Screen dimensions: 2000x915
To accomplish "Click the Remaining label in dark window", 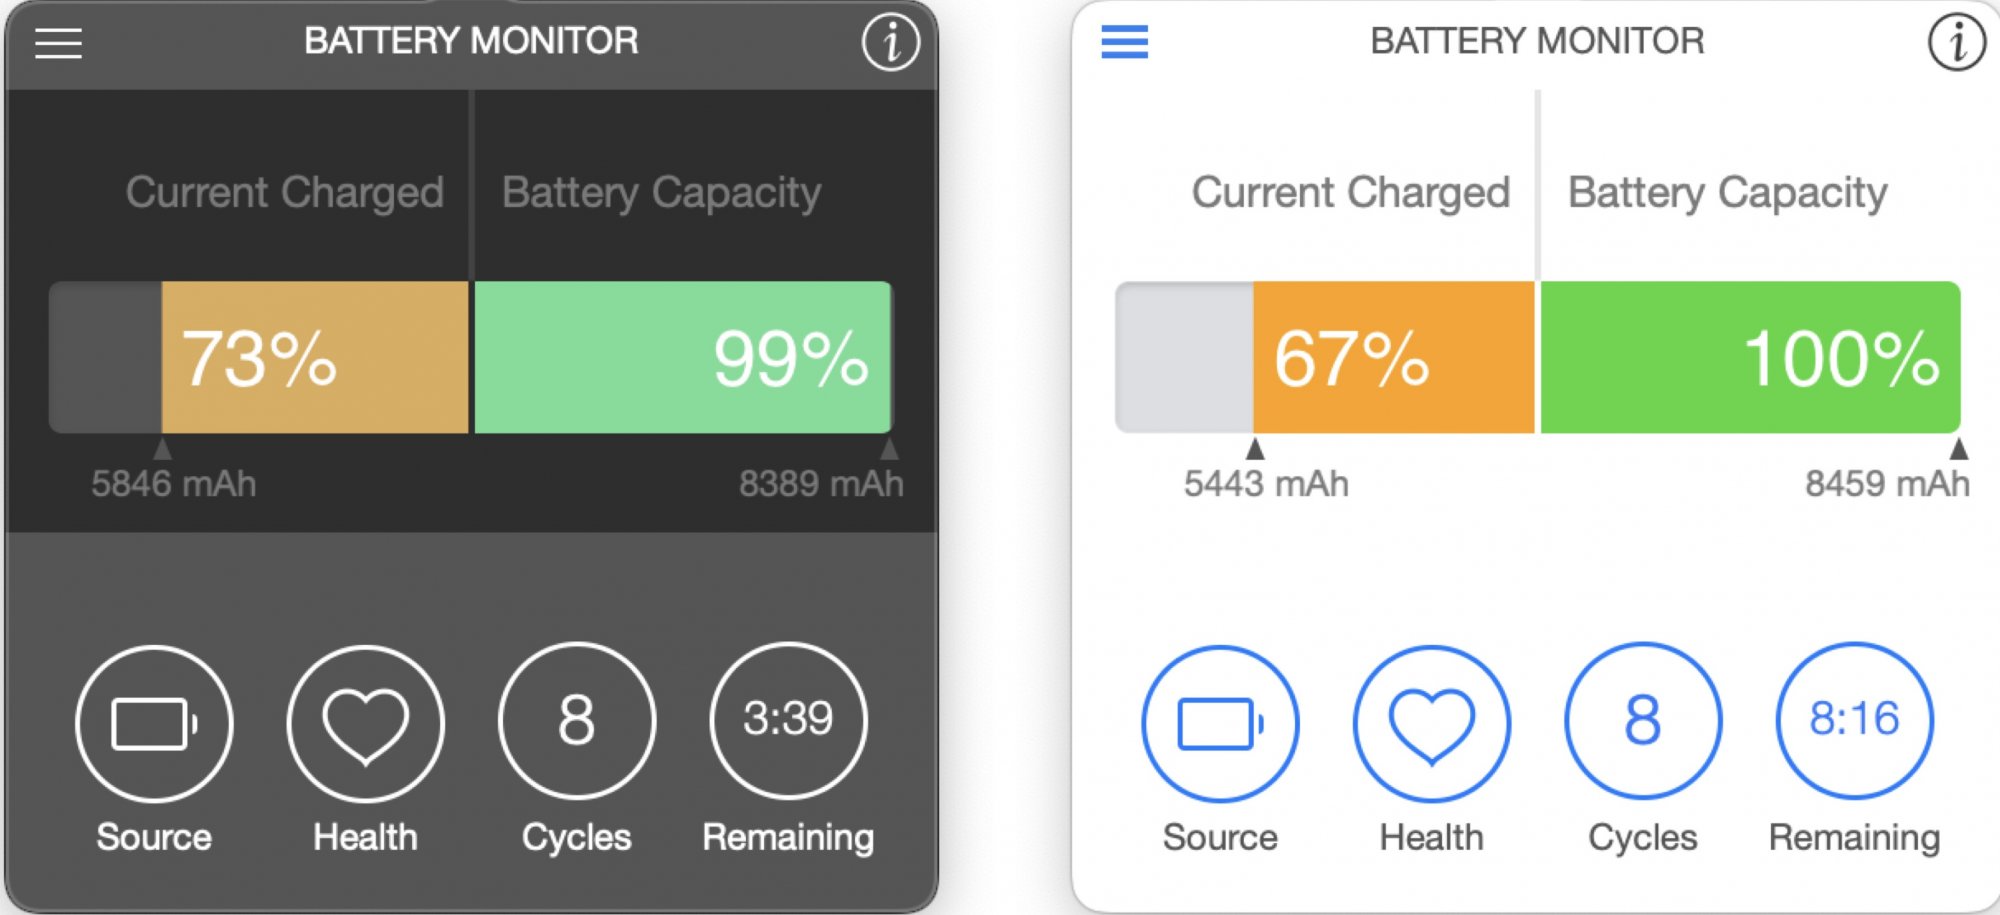I will point(788,837).
